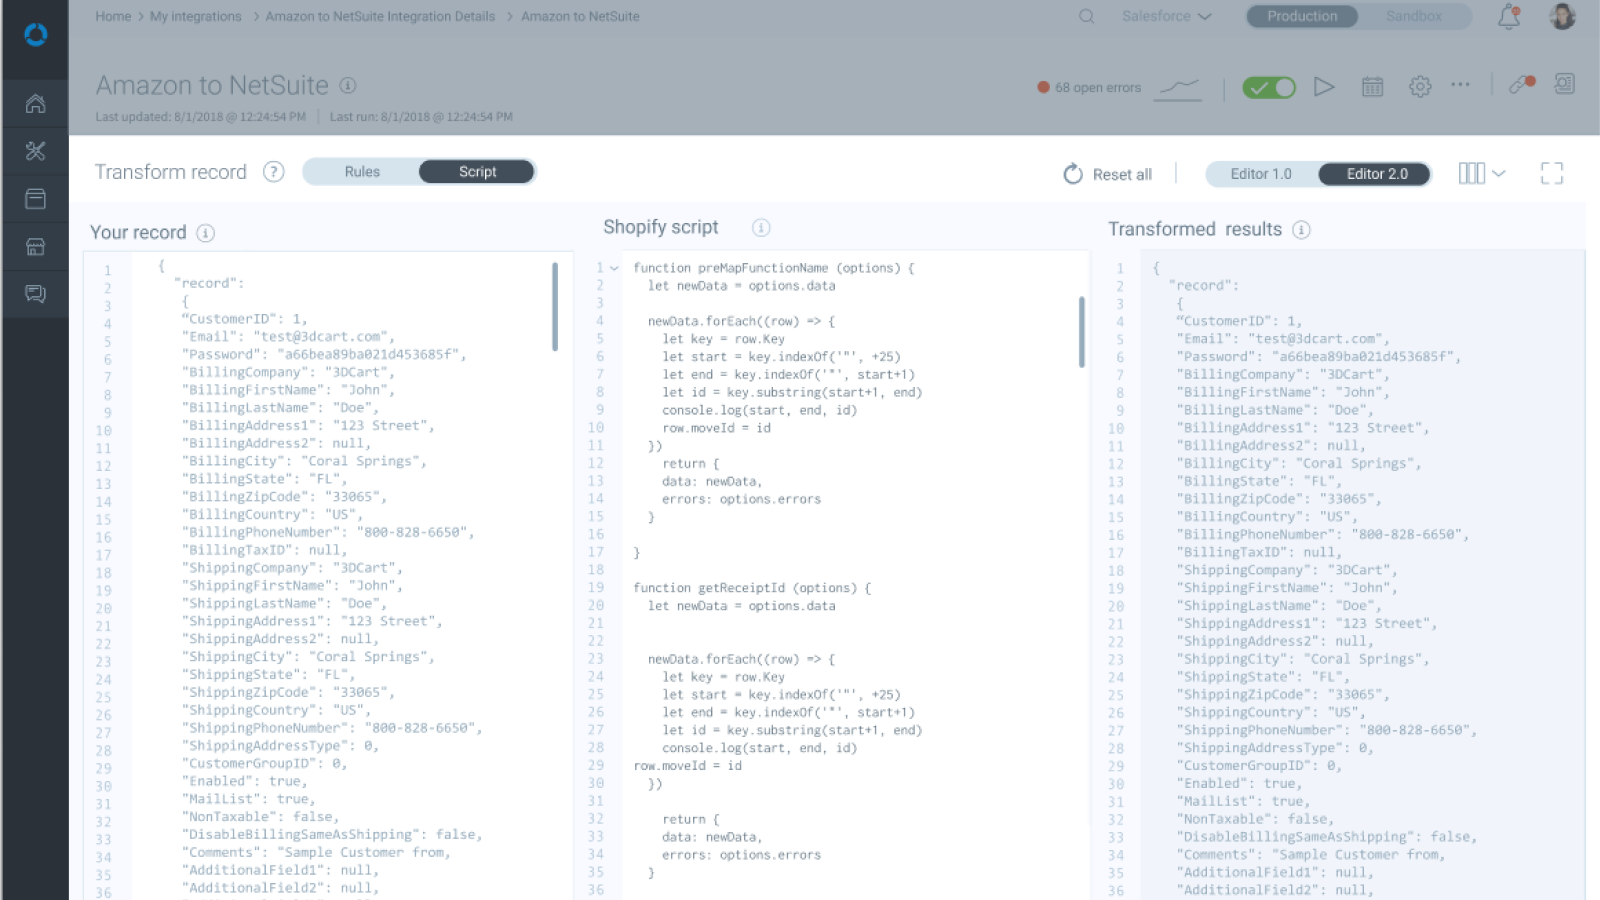Click "BillingPhoneNumber" line in Transformed results

[1322, 535]
